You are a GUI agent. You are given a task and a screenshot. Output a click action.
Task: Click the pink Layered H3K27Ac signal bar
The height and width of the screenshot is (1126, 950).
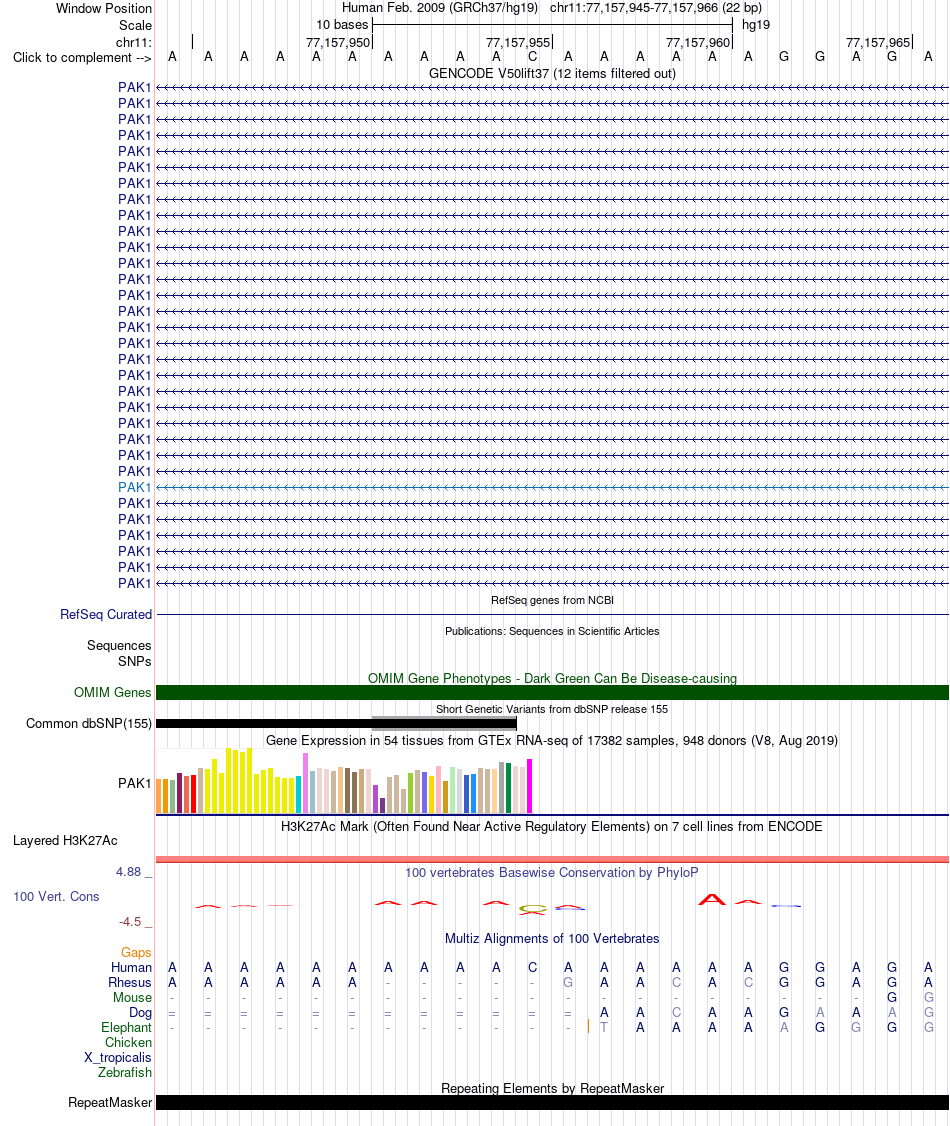(x=552, y=859)
